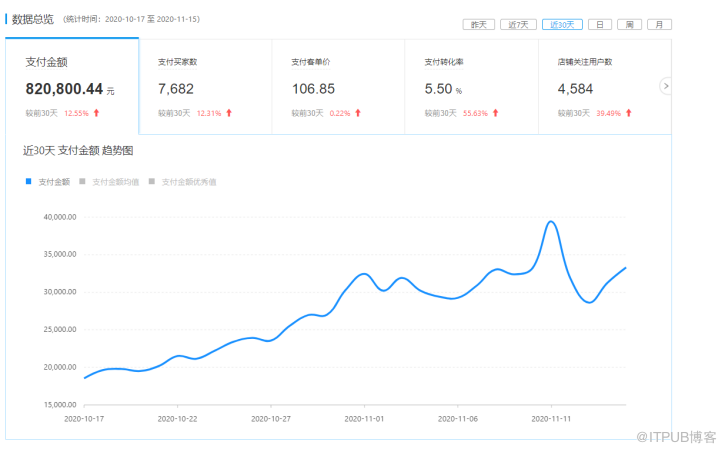Select the 近30天 time range button
Image resolution: width=726 pixels, height=452 pixels.
(562, 24)
